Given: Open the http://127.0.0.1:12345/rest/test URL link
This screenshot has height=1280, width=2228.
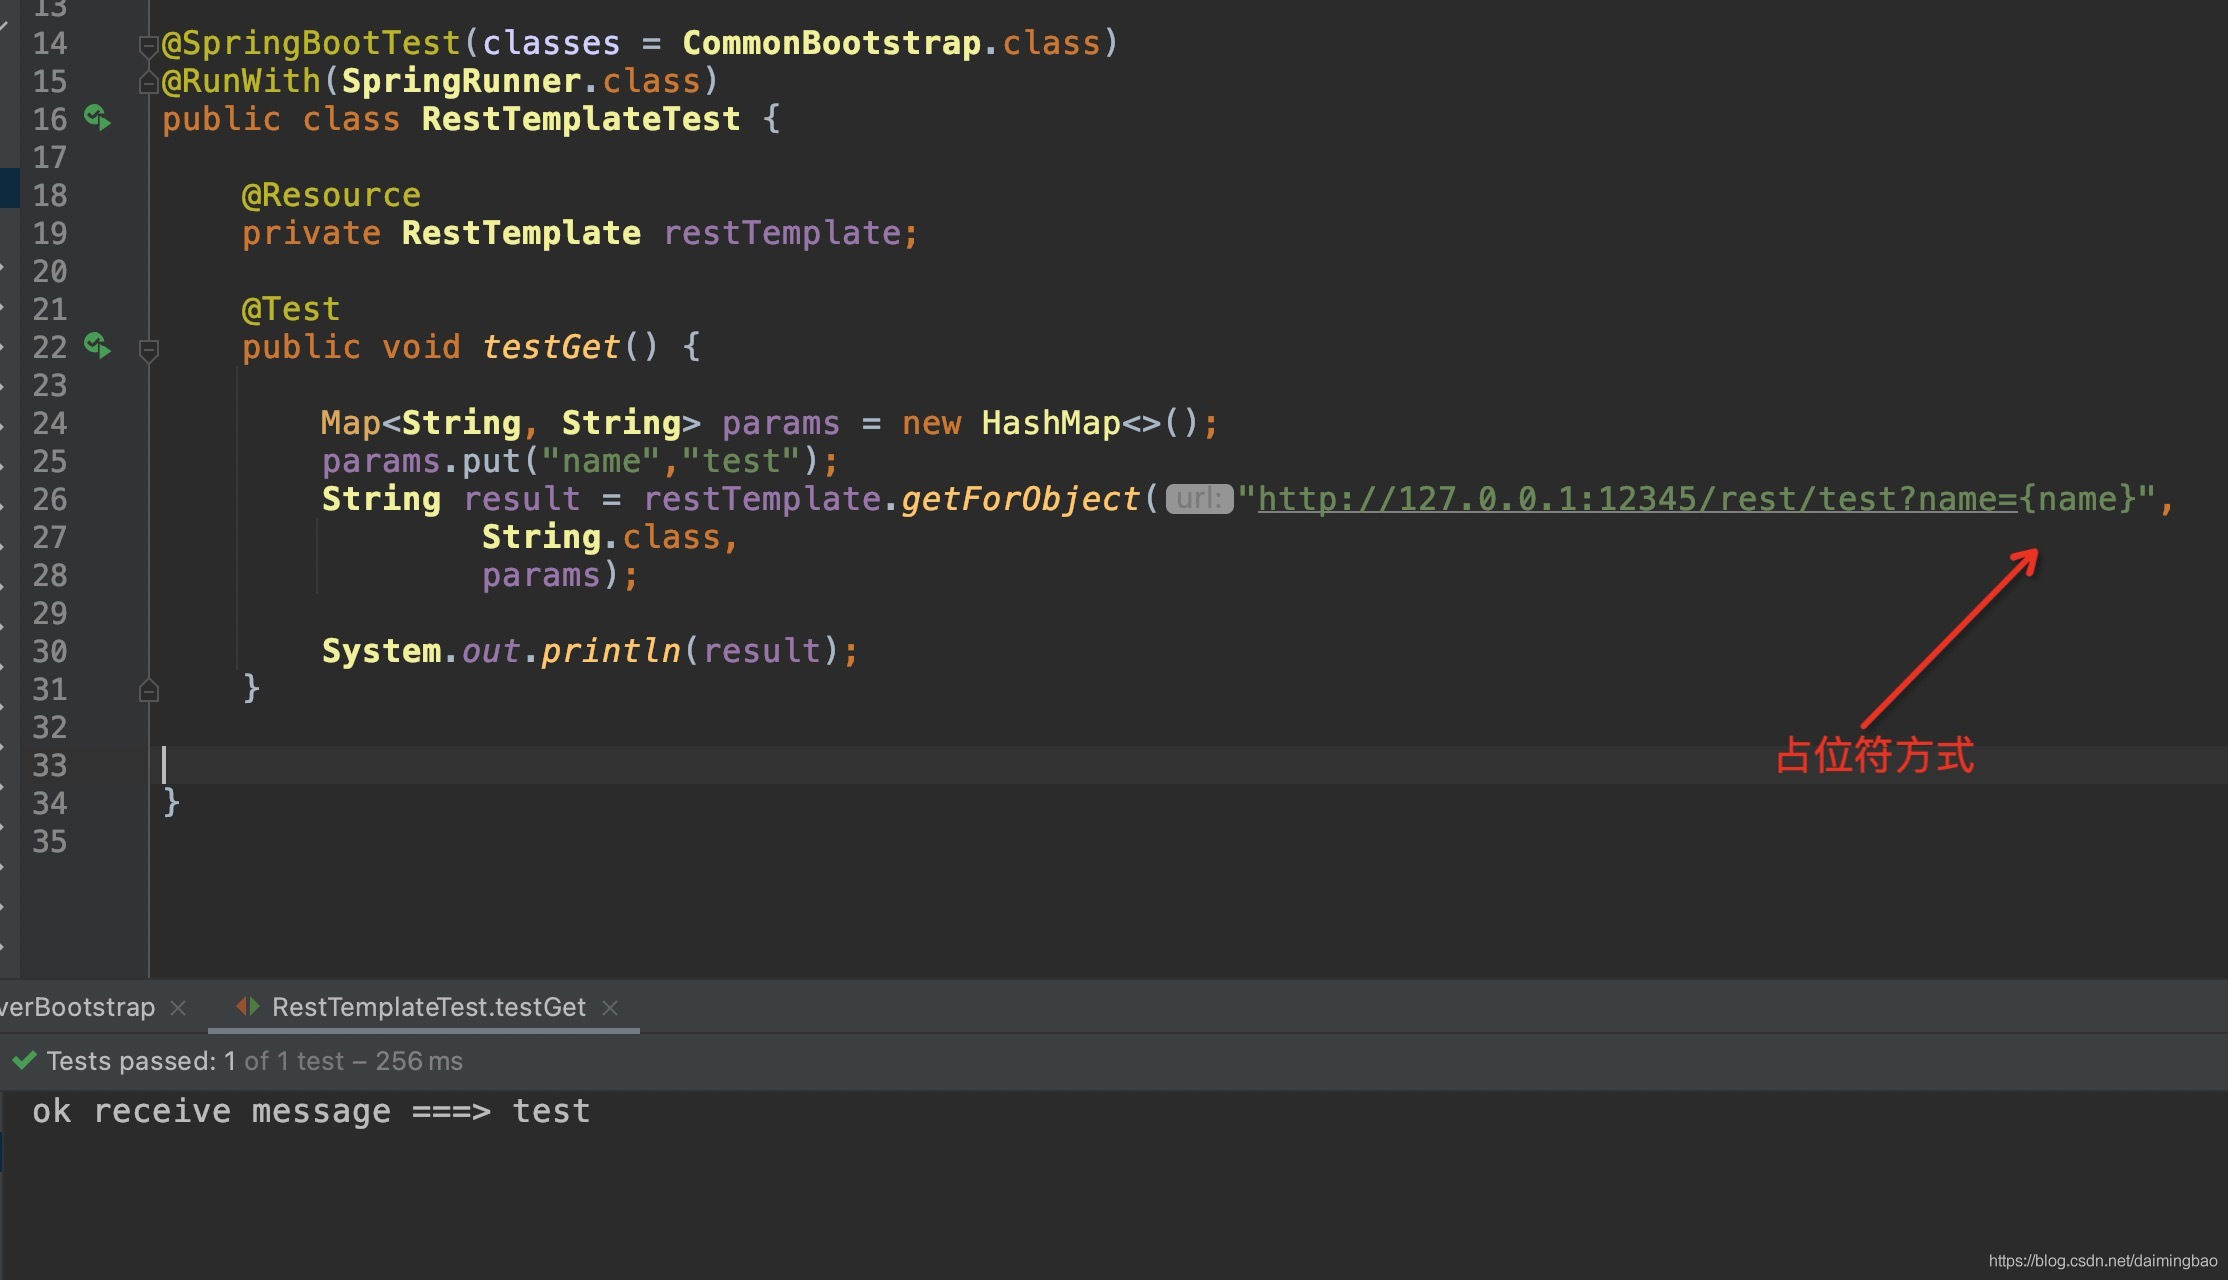Looking at the screenshot, I should pyautogui.click(x=1637, y=499).
